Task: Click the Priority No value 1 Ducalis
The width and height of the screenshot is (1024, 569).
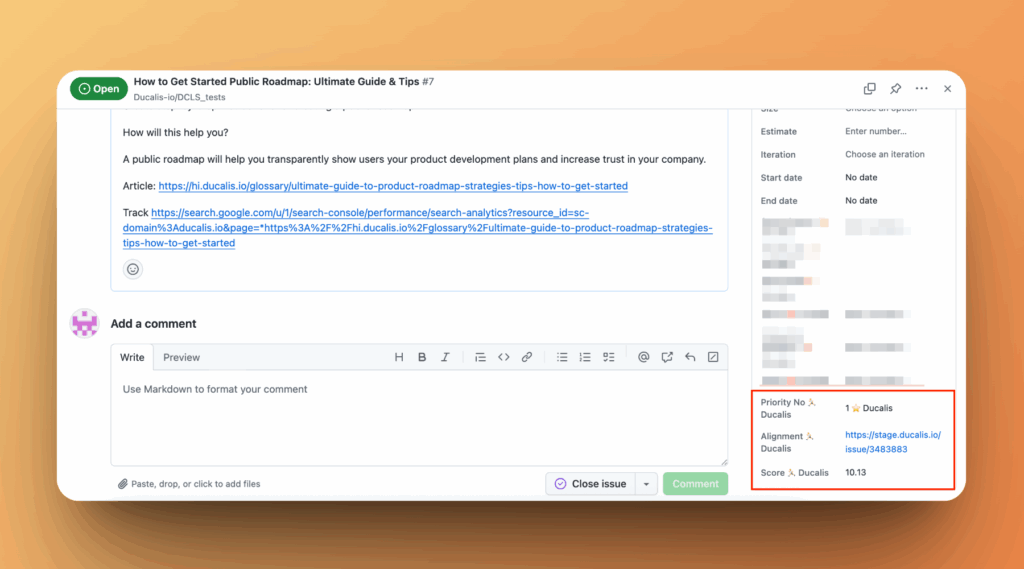Action: (x=869, y=408)
